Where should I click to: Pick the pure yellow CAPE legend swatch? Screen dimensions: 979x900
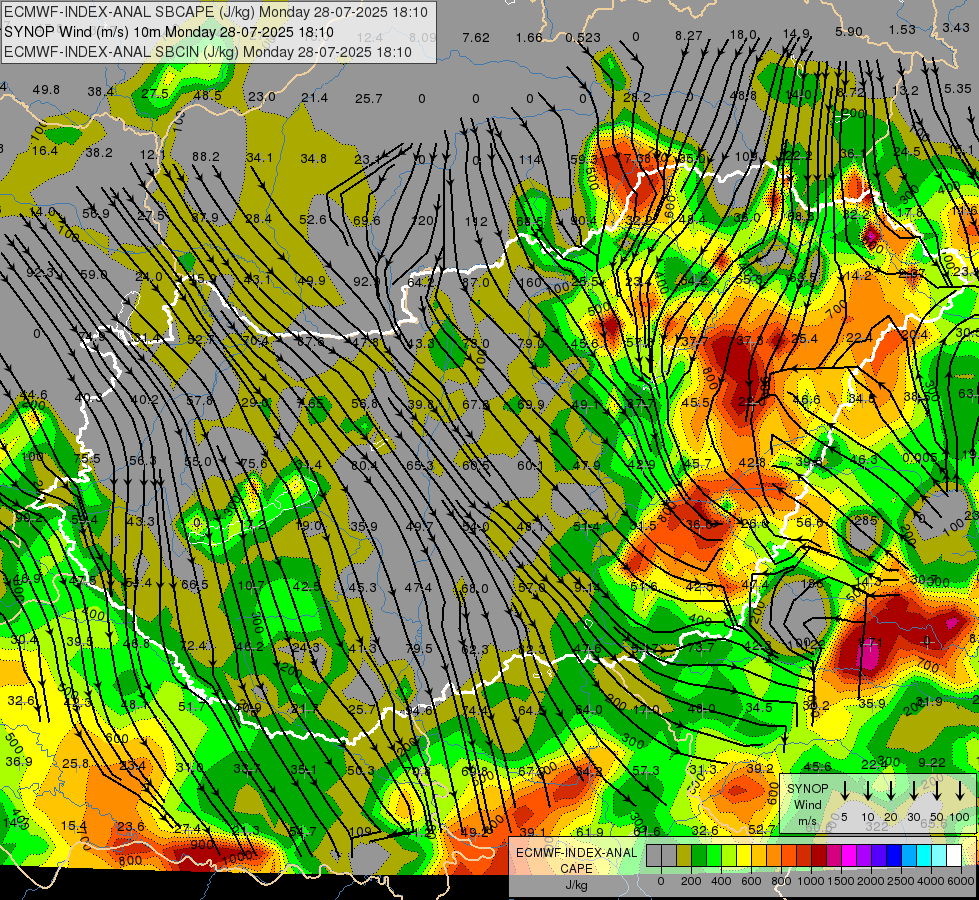coord(744,856)
